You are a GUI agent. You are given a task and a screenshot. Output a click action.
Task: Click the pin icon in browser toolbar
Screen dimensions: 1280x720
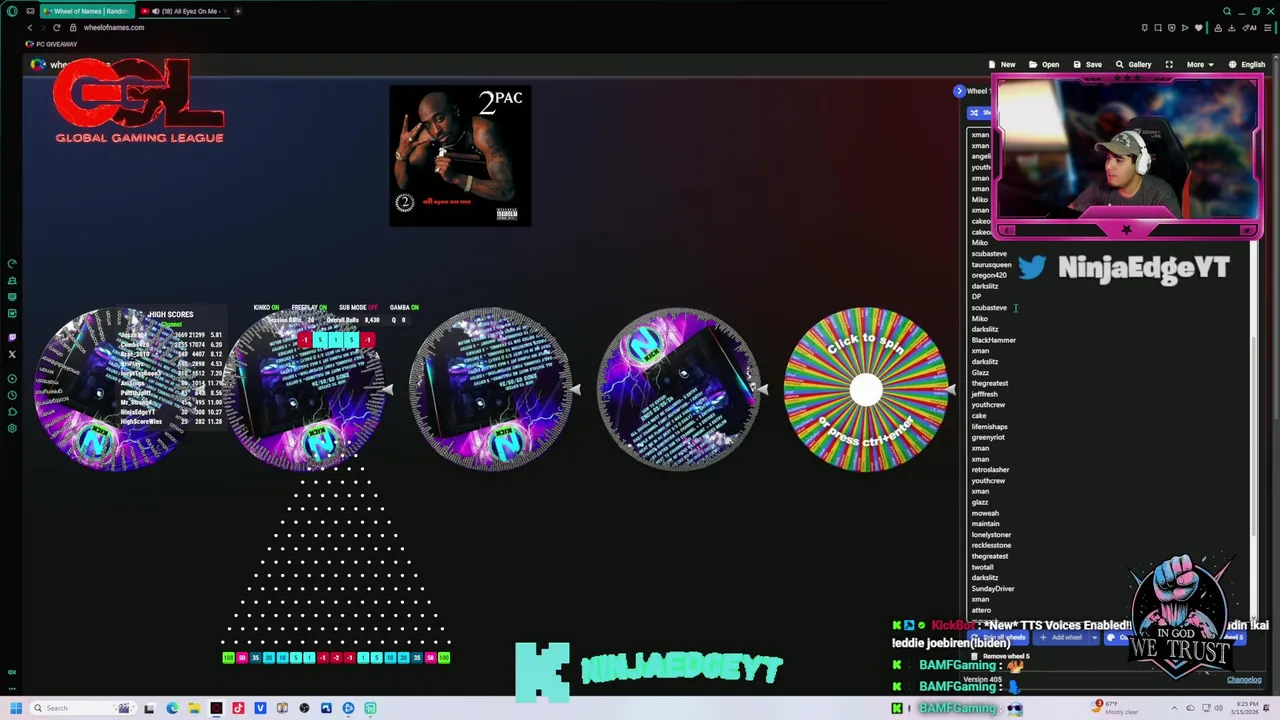[1145, 28]
